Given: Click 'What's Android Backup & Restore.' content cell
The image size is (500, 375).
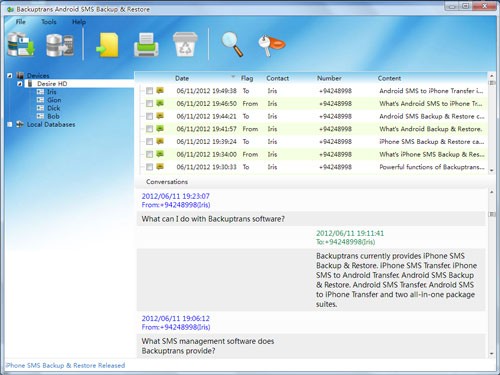Looking at the screenshot, I should [x=430, y=129].
